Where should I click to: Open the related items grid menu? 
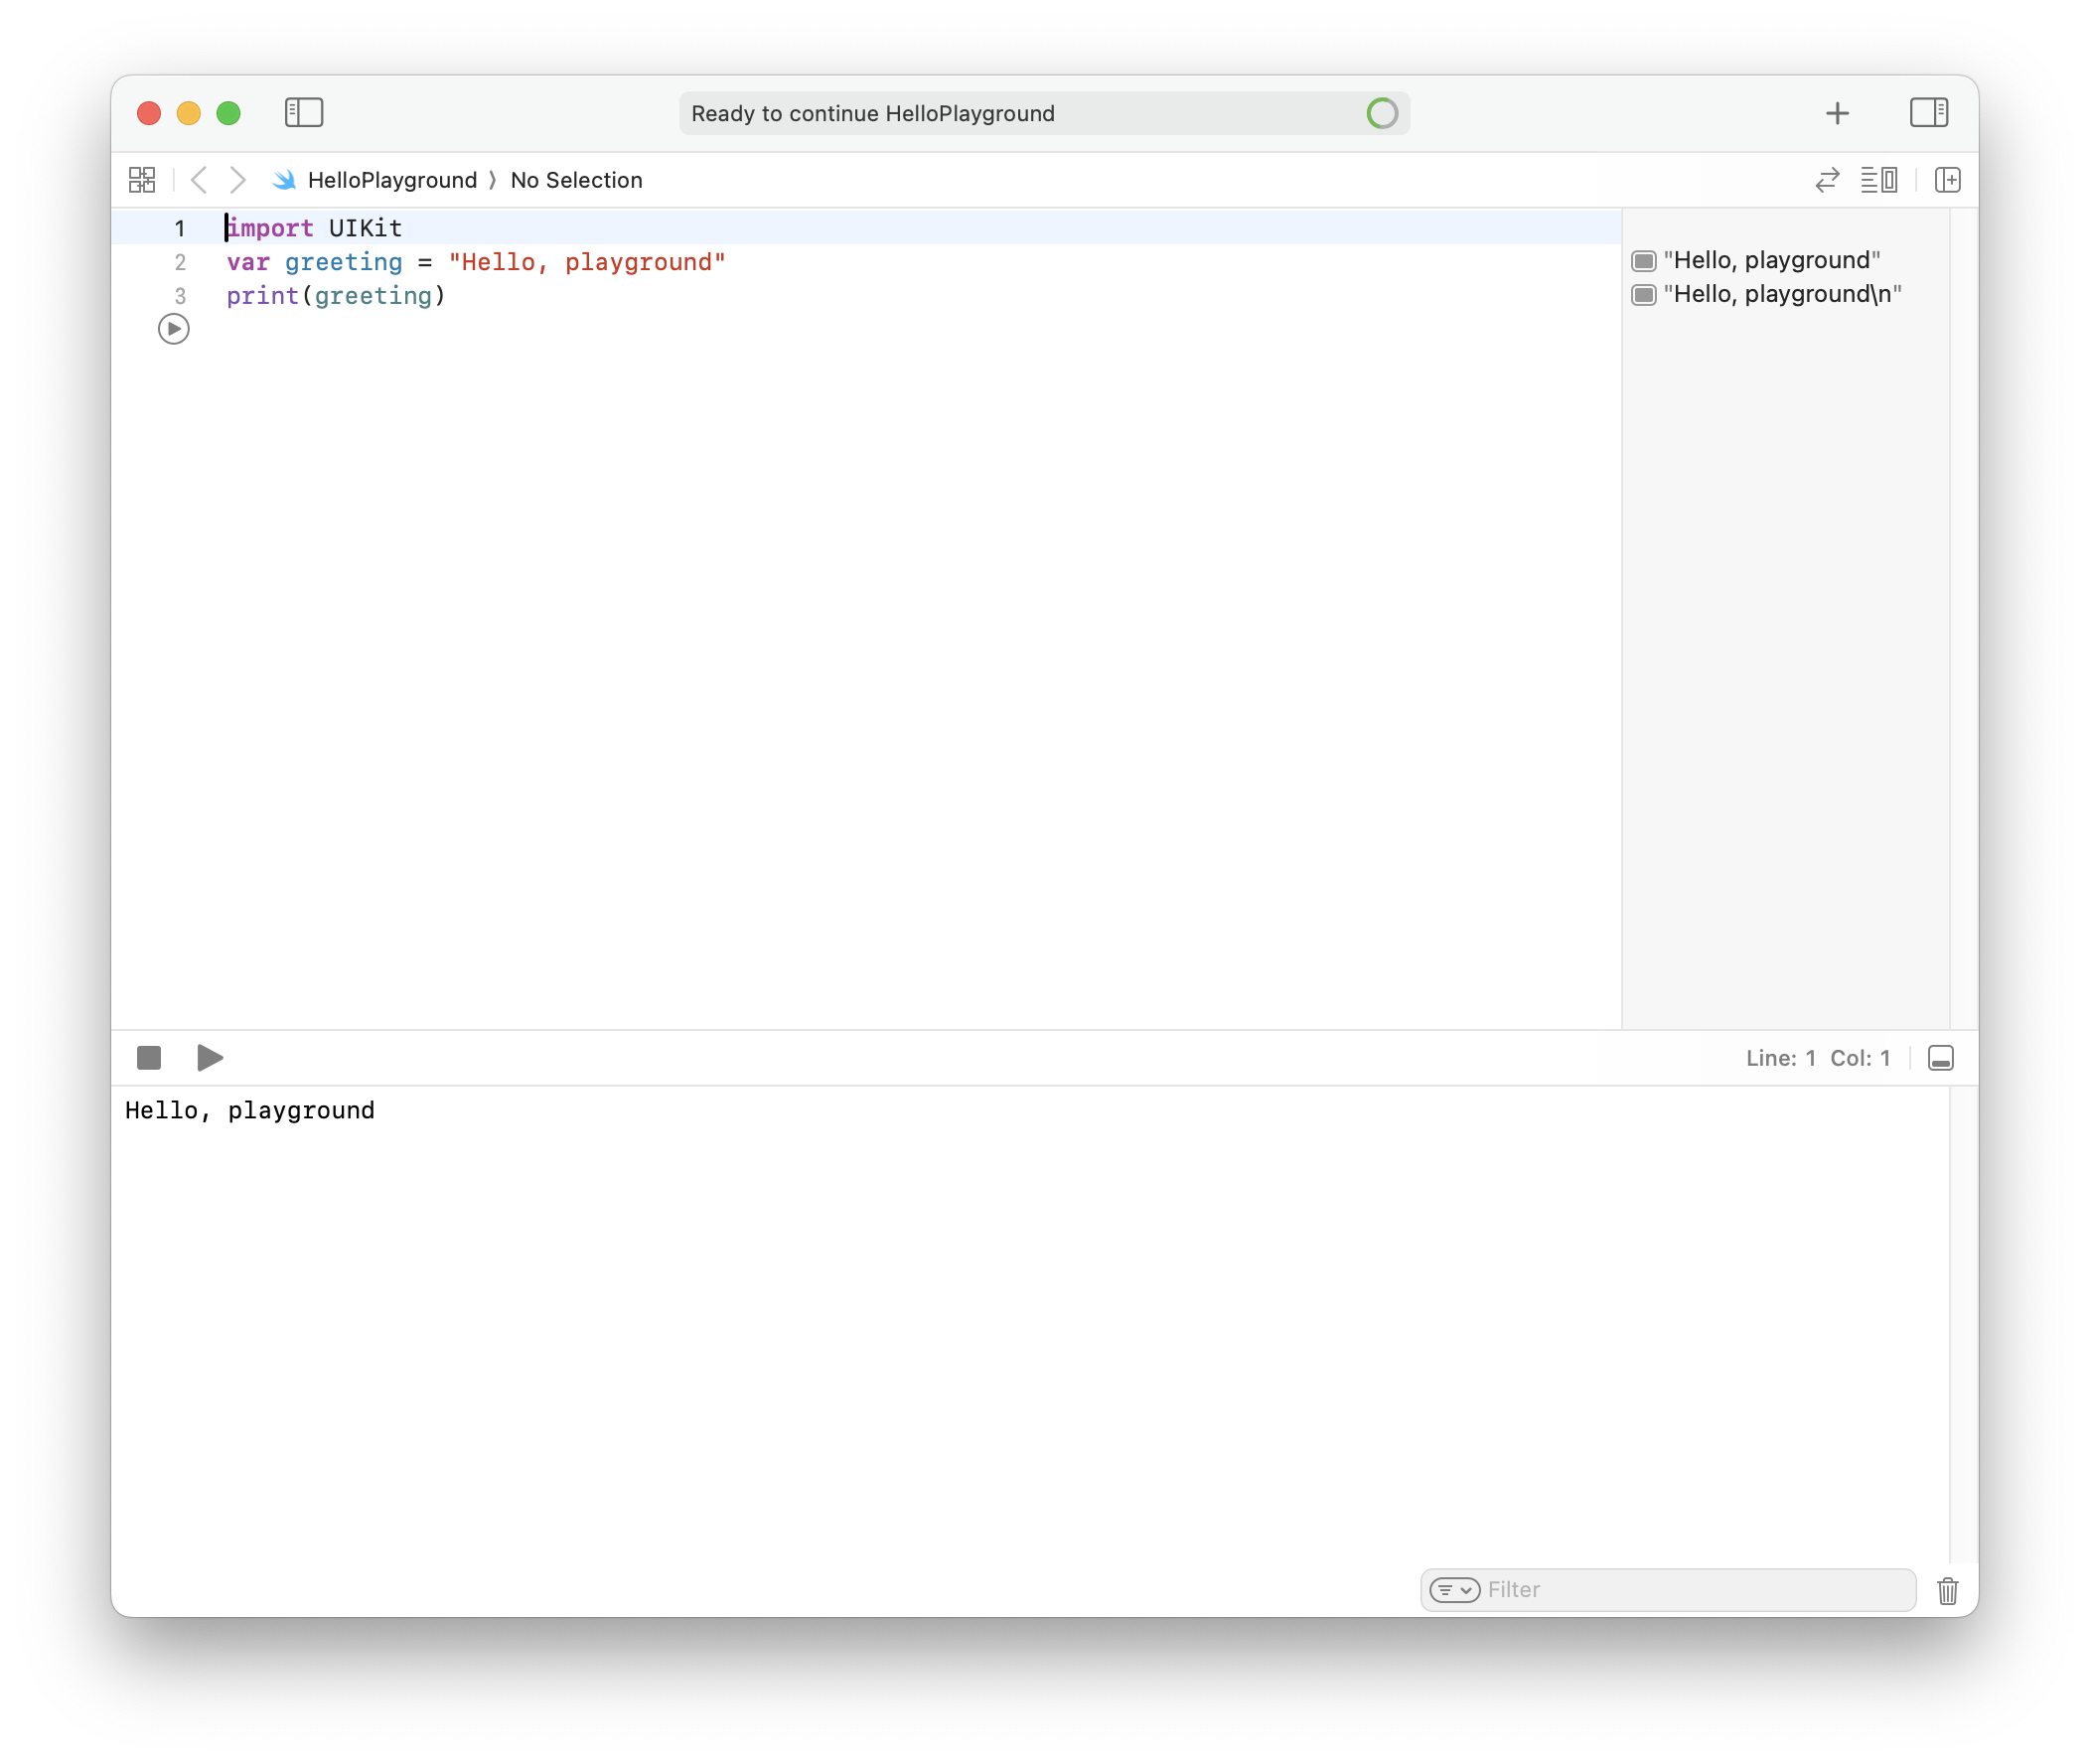pyautogui.click(x=142, y=180)
